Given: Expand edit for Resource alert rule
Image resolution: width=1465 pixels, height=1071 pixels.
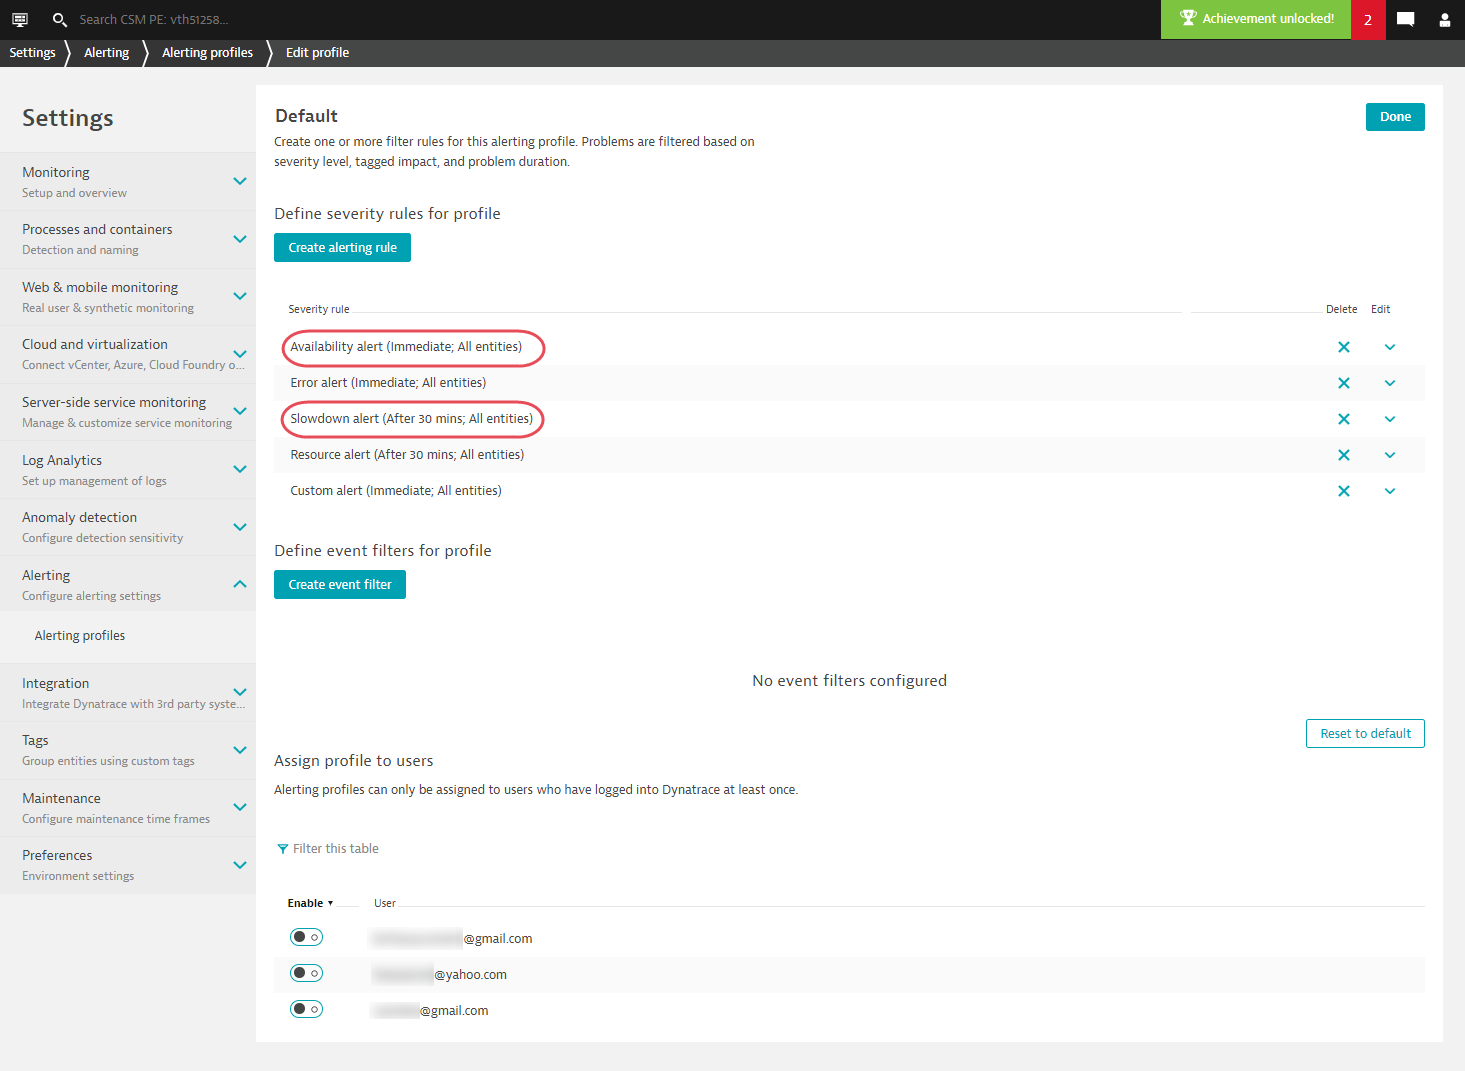Looking at the screenshot, I should tap(1390, 455).
